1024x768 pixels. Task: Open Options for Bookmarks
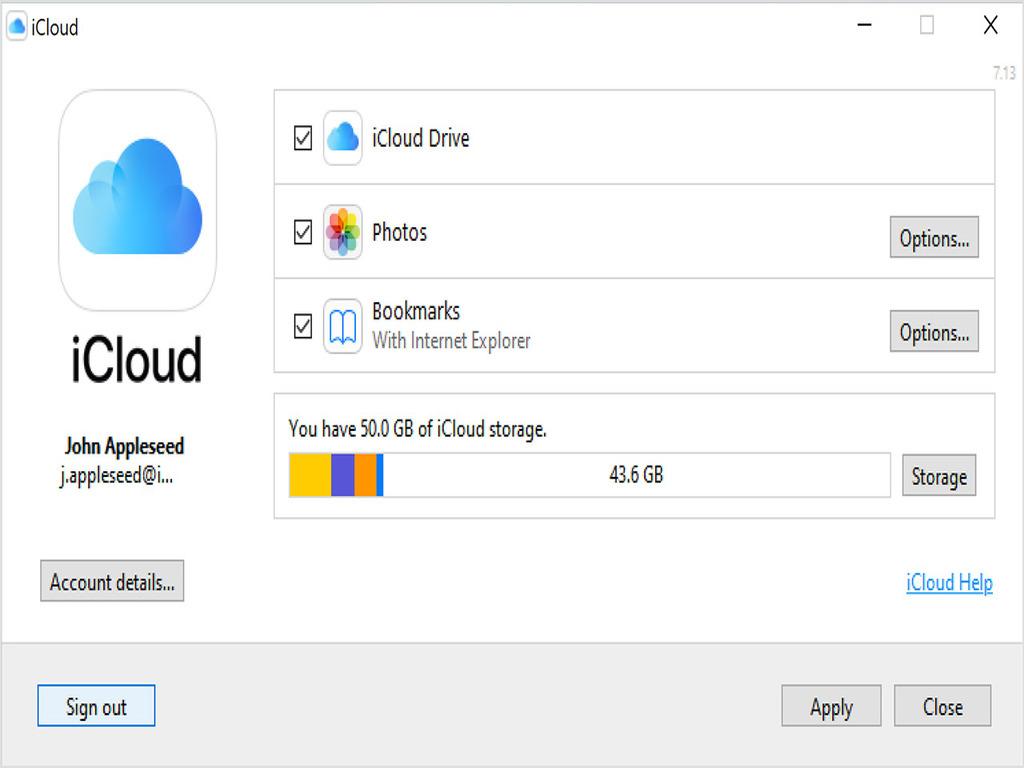(934, 332)
